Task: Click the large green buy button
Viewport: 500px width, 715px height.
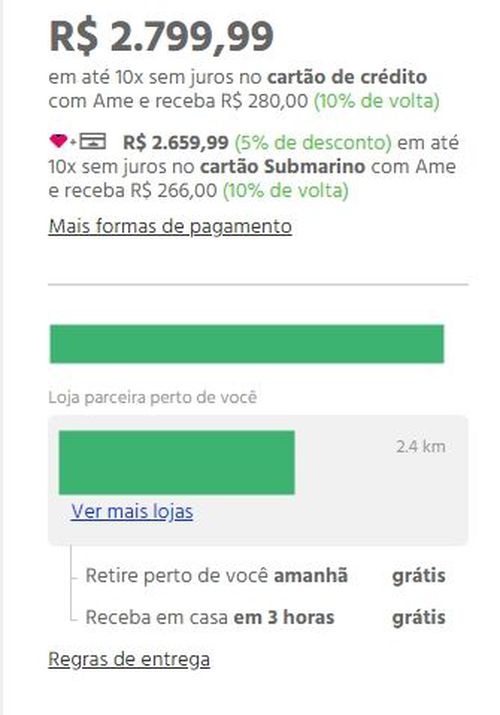Action: (247, 344)
